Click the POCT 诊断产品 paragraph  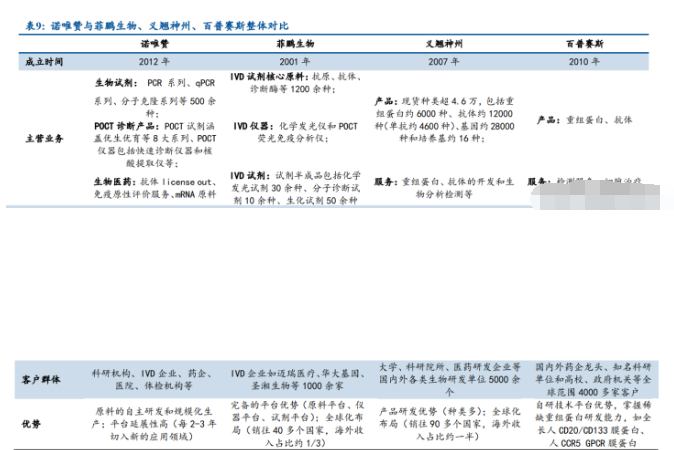[x=155, y=144]
